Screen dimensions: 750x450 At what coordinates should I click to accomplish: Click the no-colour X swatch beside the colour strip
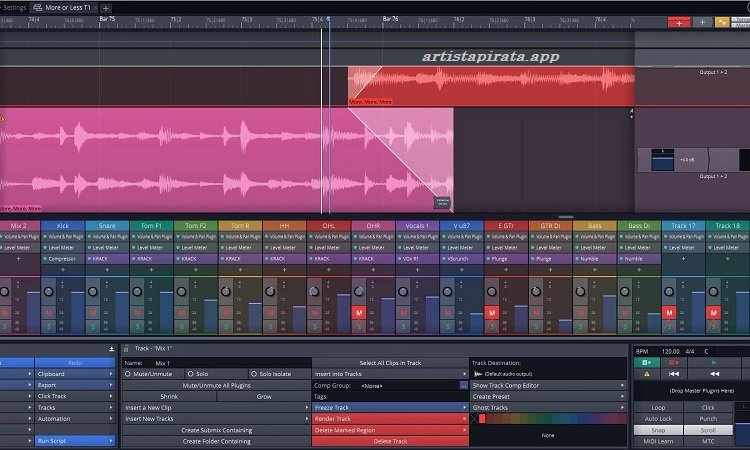pyautogui.click(x=474, y=419)
